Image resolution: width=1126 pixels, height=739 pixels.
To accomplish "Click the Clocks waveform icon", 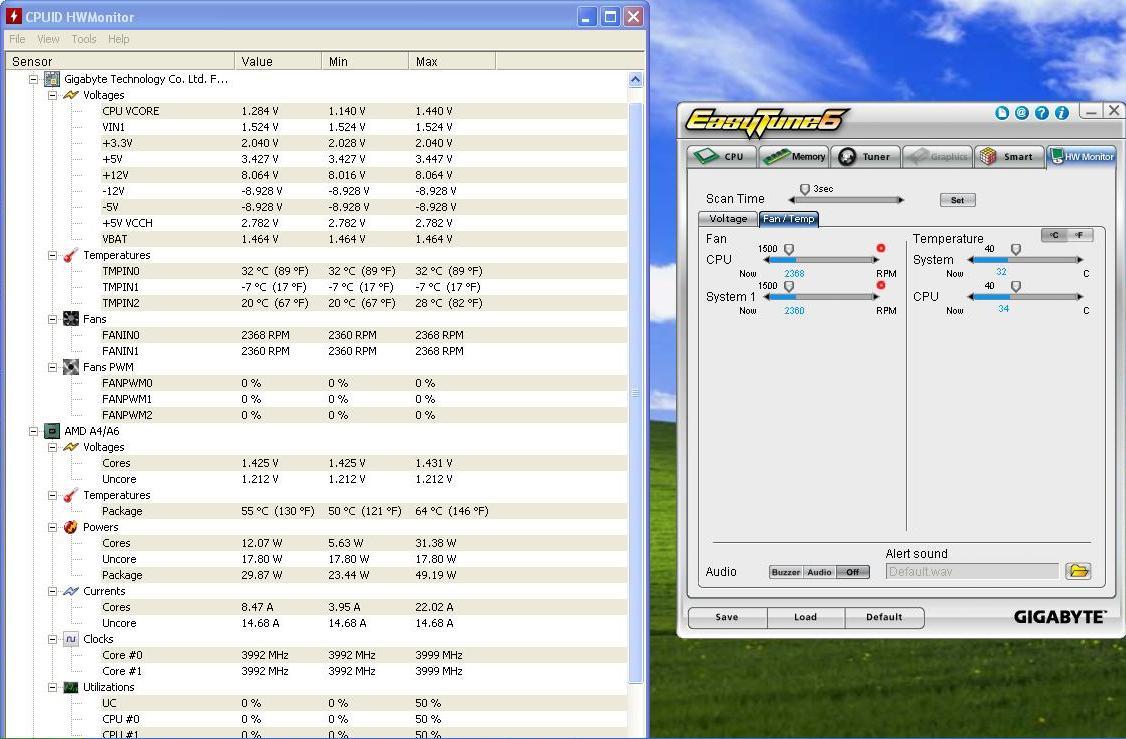I will click(70, 639).
